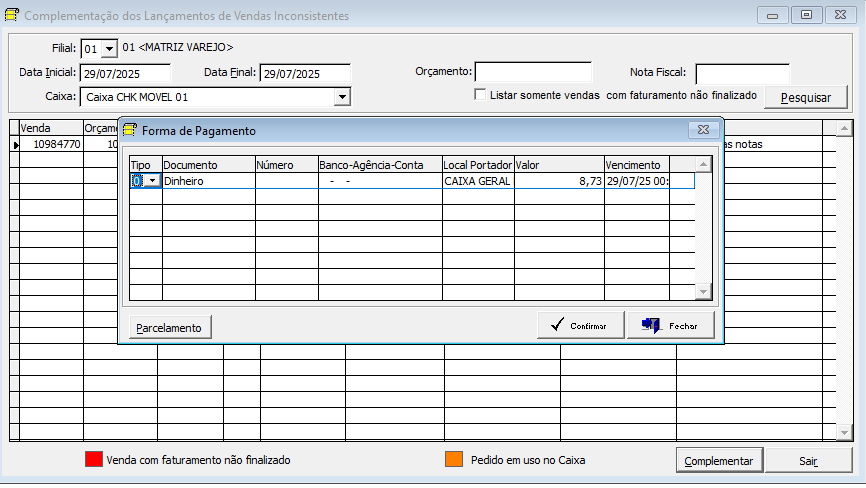Screen dimensions: 866x488
Task: Click the Forma de Pagamento title icon
Action: 129,130
